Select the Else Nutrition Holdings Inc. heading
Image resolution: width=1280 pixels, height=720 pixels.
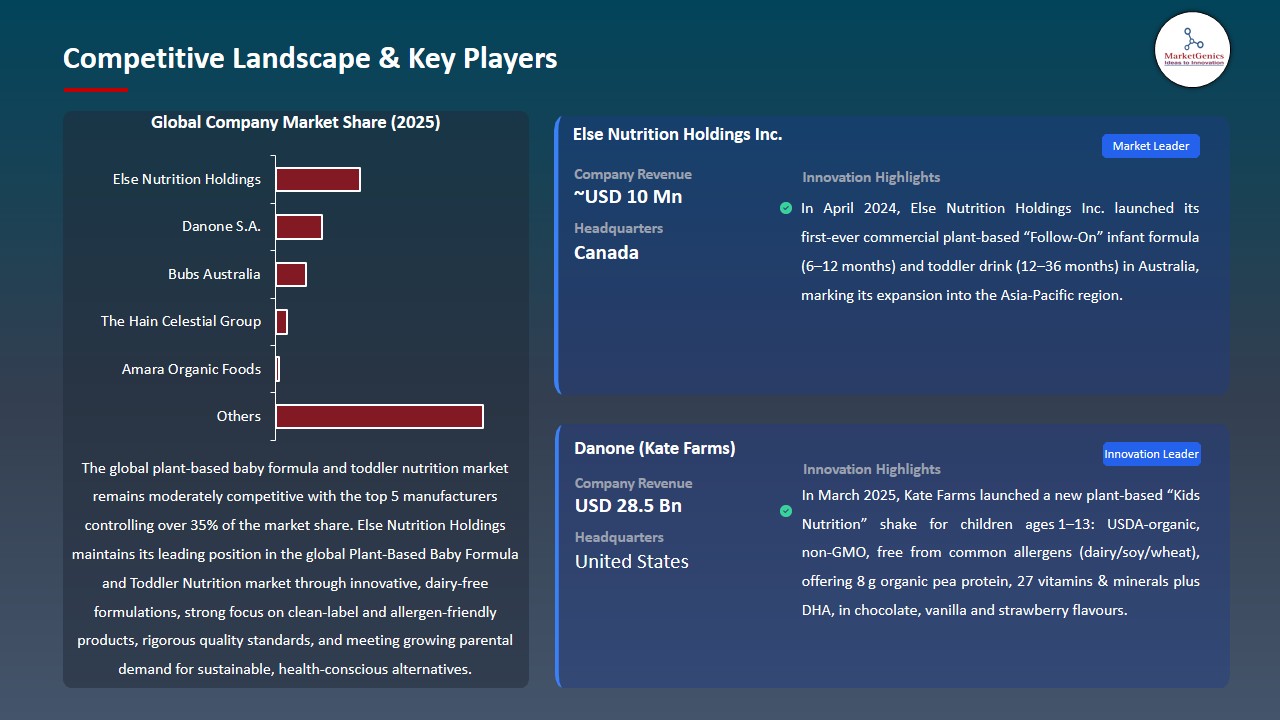(x=677, y=134)
